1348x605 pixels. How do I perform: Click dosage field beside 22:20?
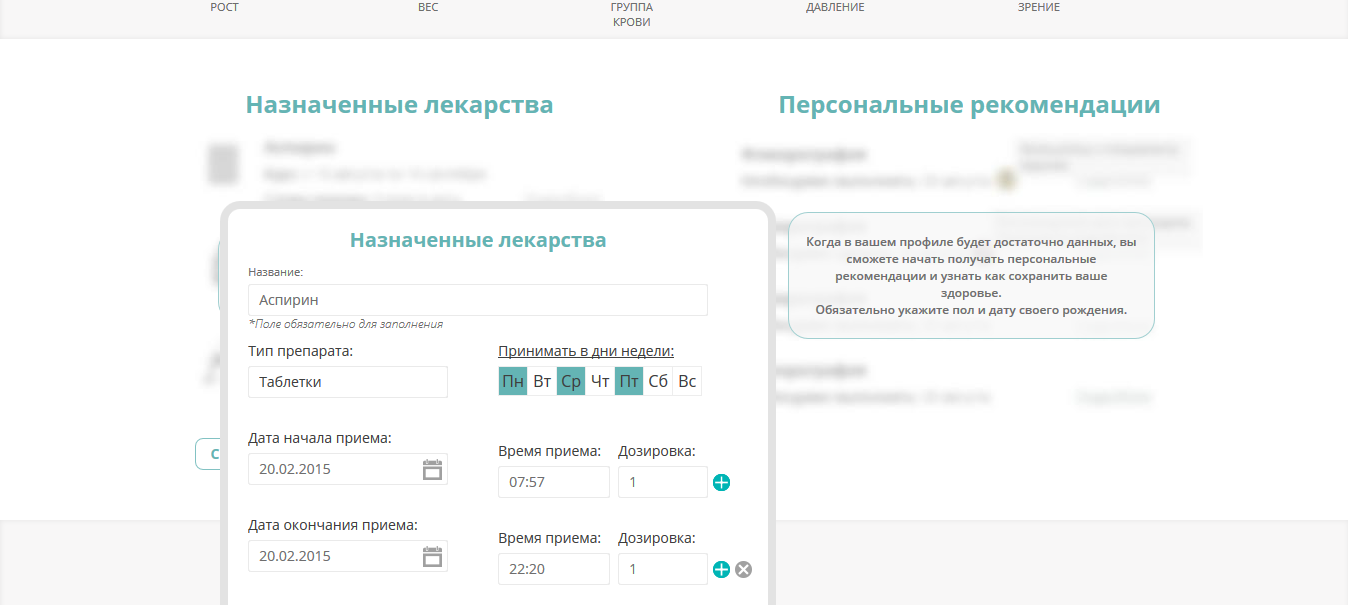[662, 569]
